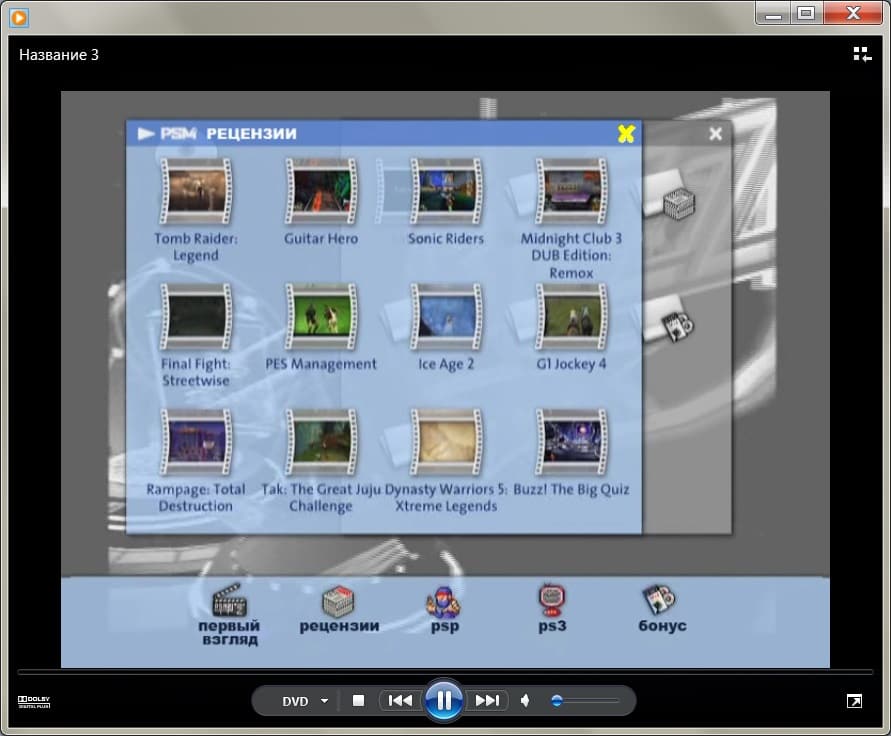
Task: Click the Midnight Club 3 DUB Edition: Remox text
Action: (x=571, y=256)
